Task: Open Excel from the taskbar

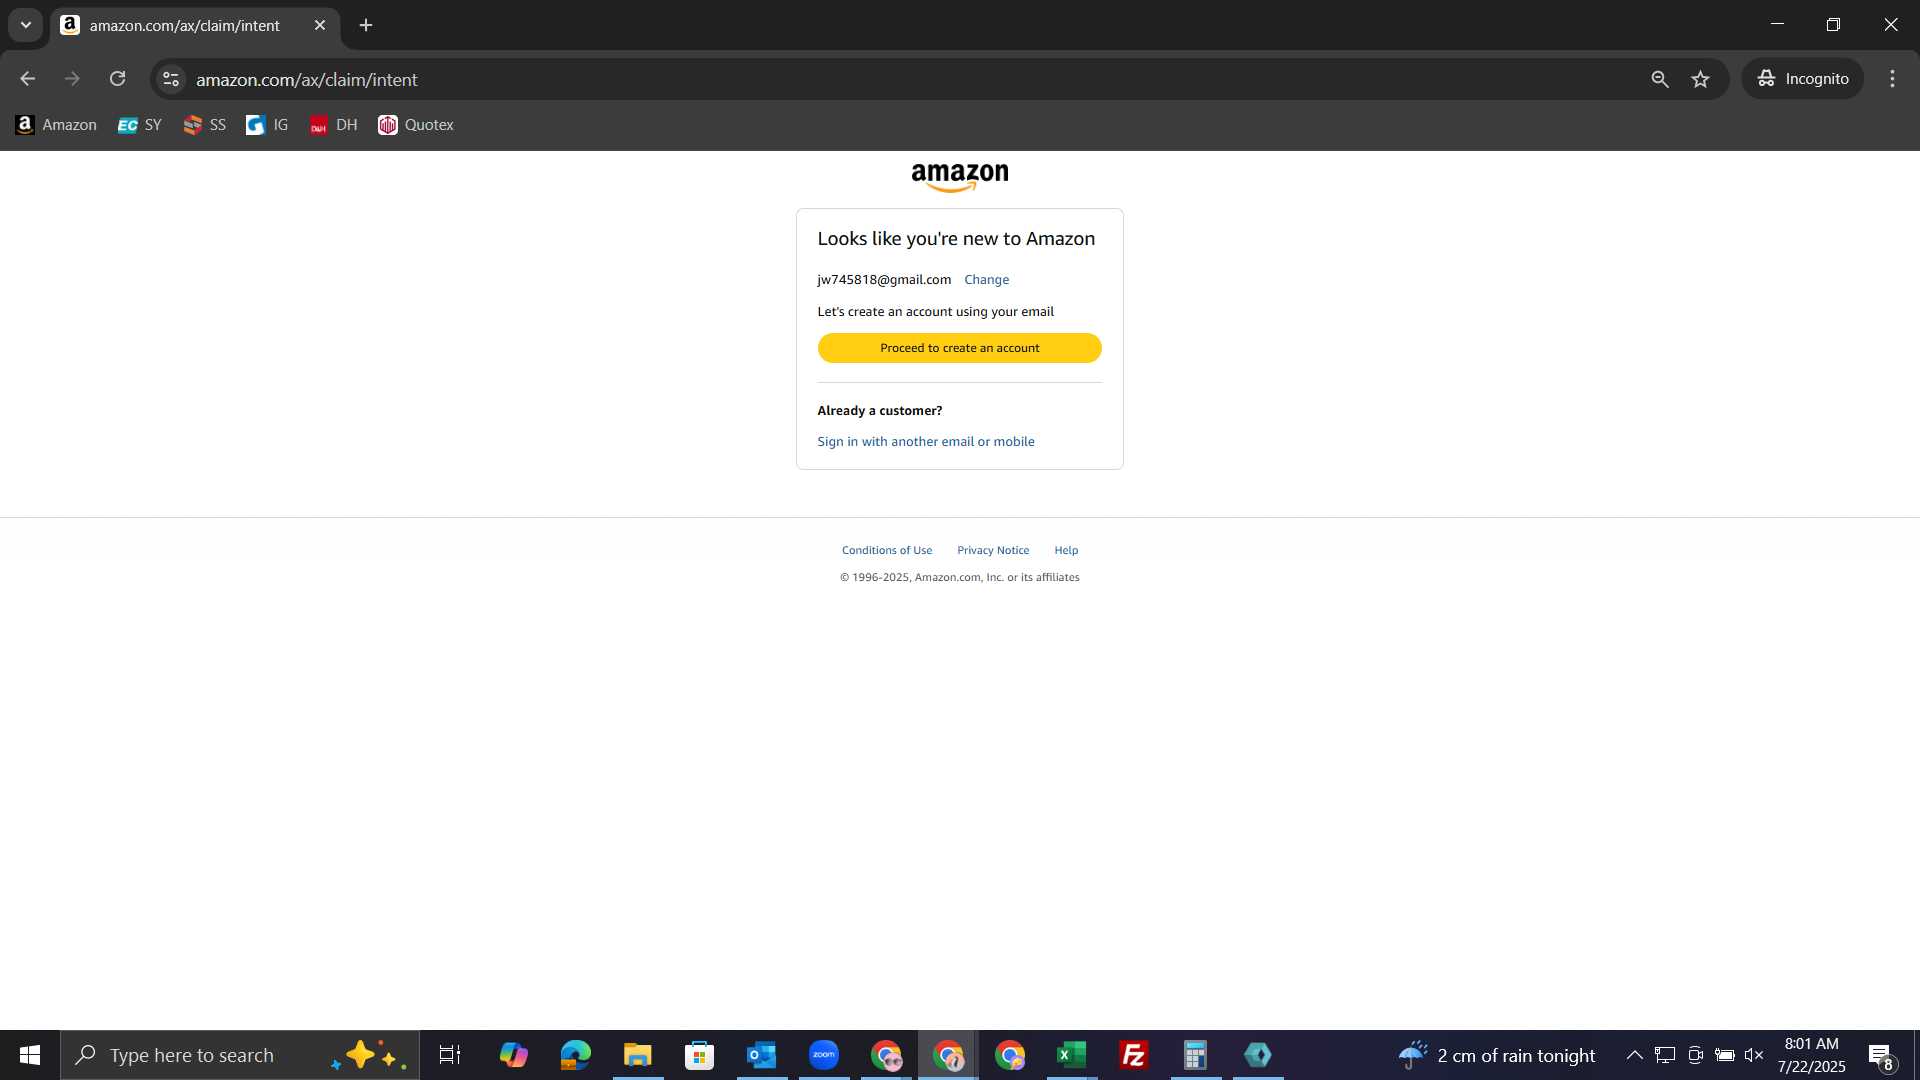Action: tap(1071, 1055)
